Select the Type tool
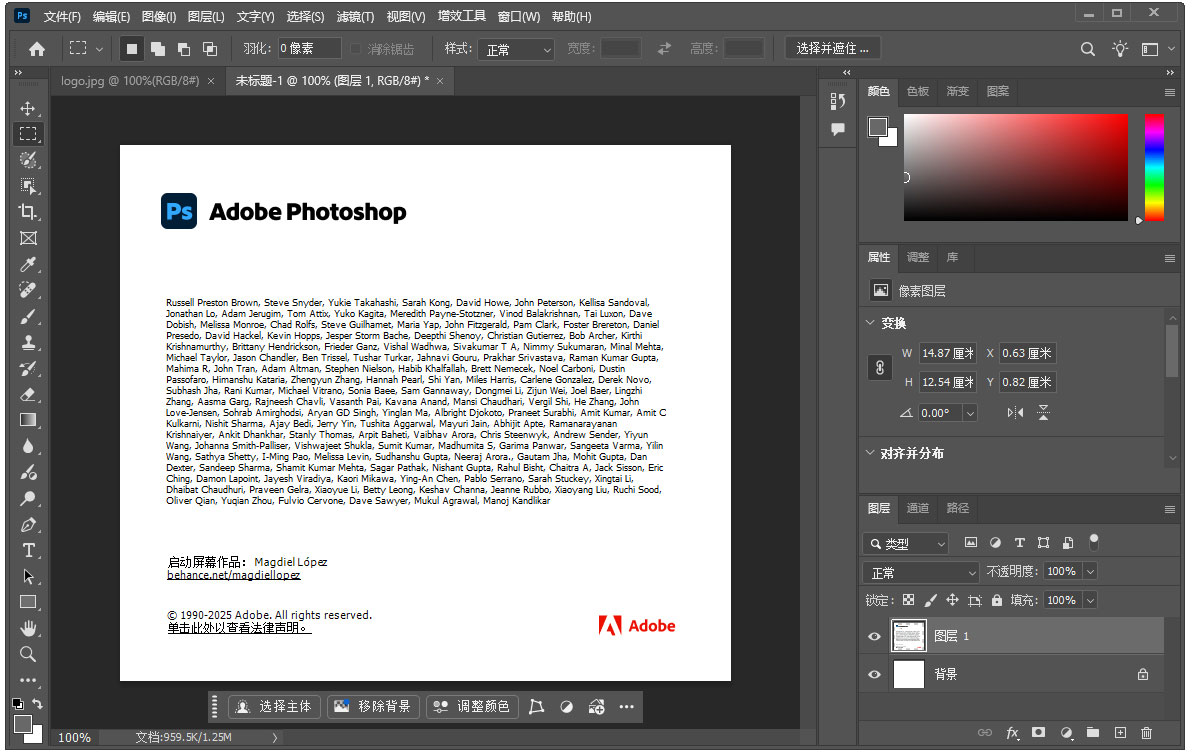Screen dimensions: 1192x754 (29, 550)
